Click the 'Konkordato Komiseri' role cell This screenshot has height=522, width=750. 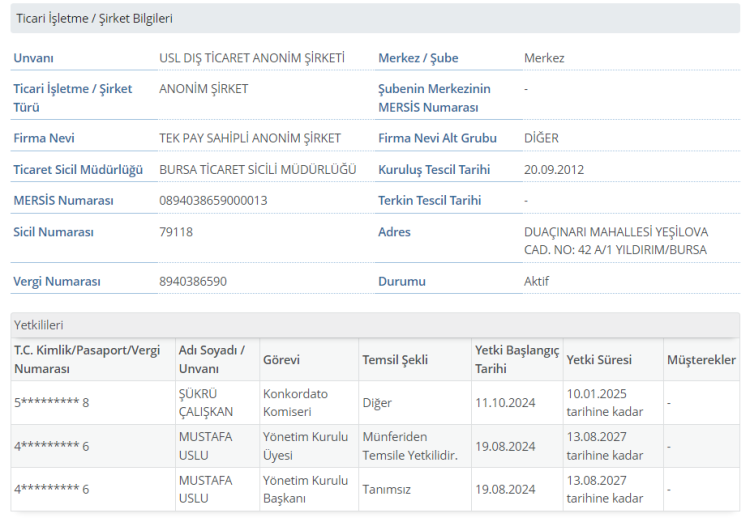point(295,402)
